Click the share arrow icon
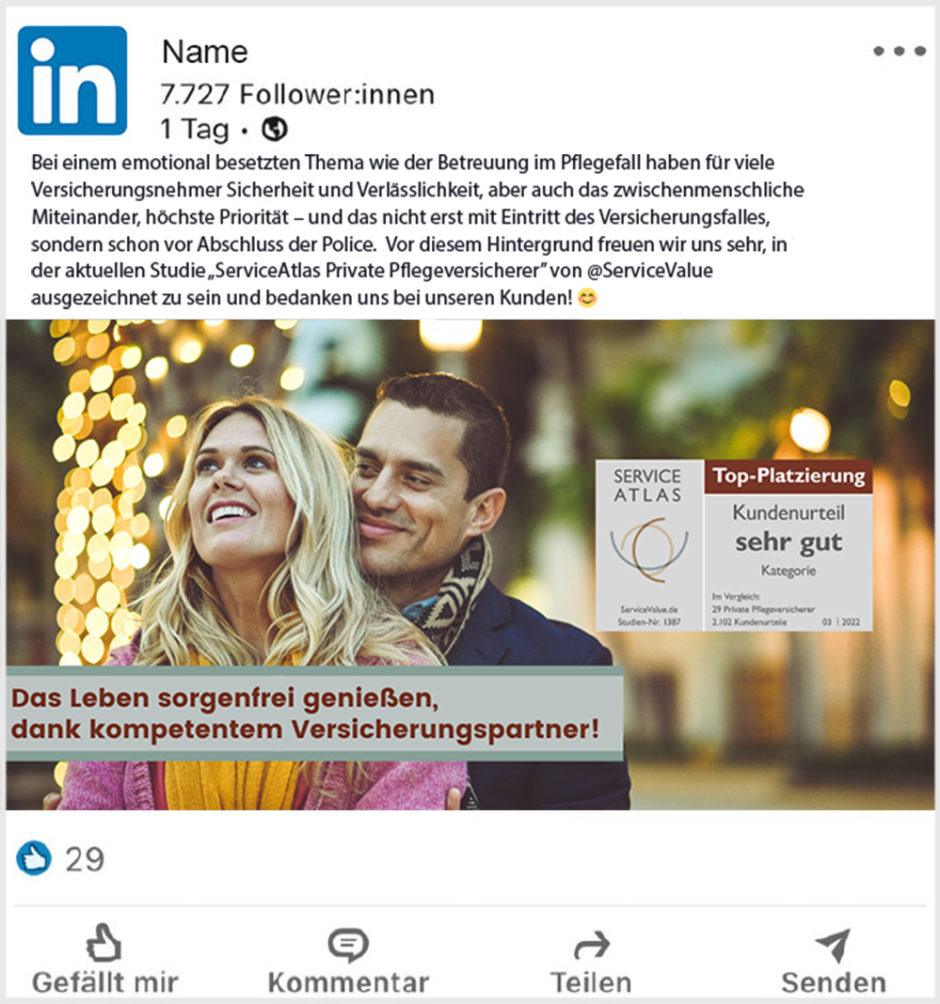Viewport: 940px width, 1004px height. click(592, 945)
